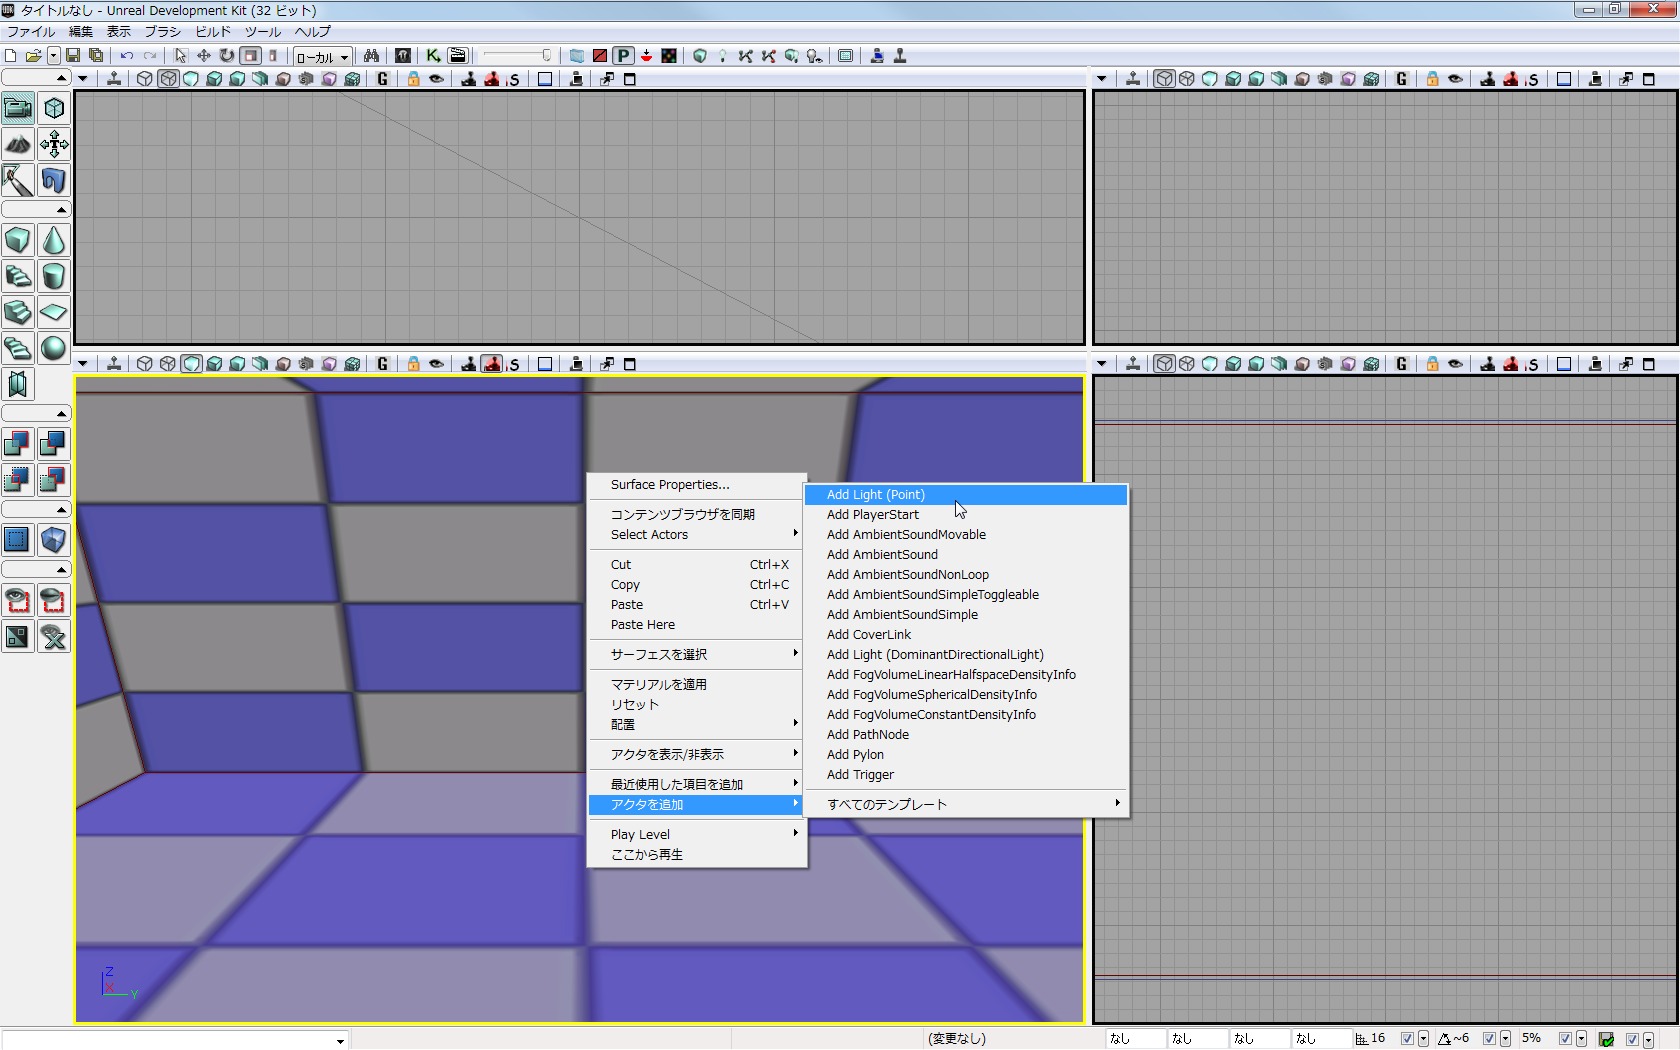Screen dimensions: 1680x1050
Task: Click the Cylinder brush builder
Action: [x=54, y=276]
